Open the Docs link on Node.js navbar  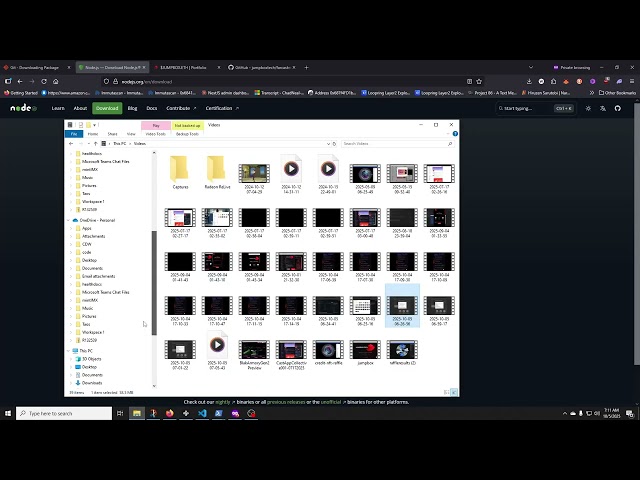(152, 108)
